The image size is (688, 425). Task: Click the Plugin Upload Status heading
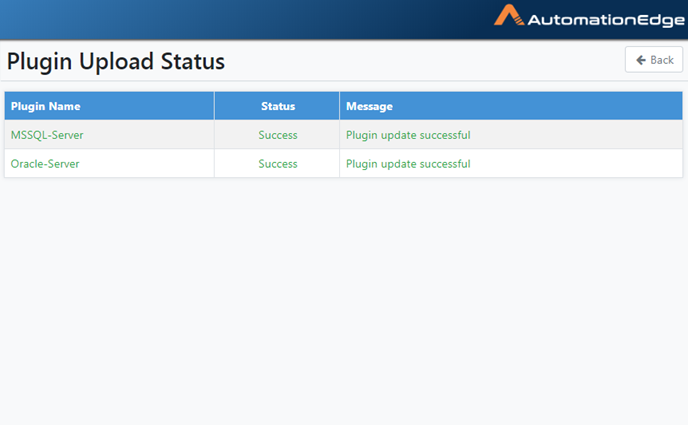116,61
